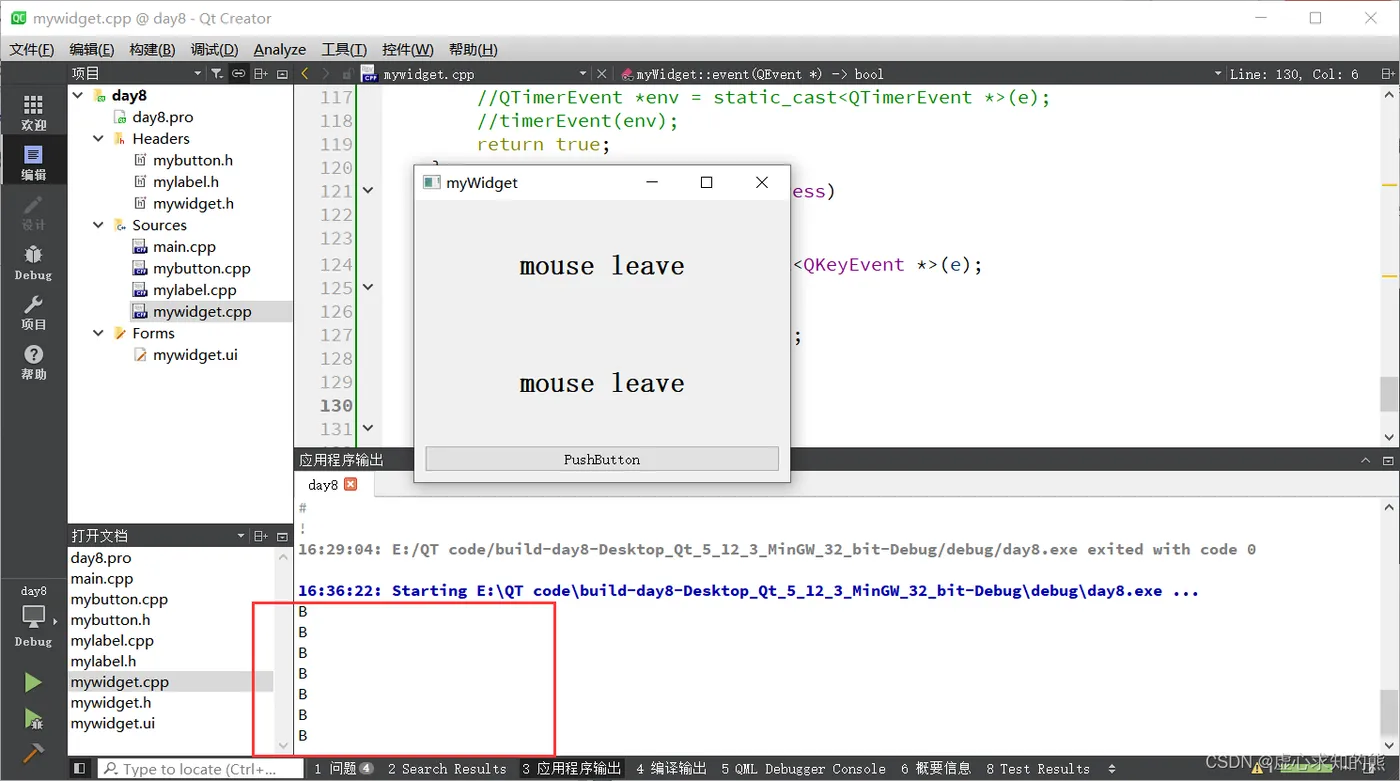Open 3 应用程序输出 pane

click(572, 768)
